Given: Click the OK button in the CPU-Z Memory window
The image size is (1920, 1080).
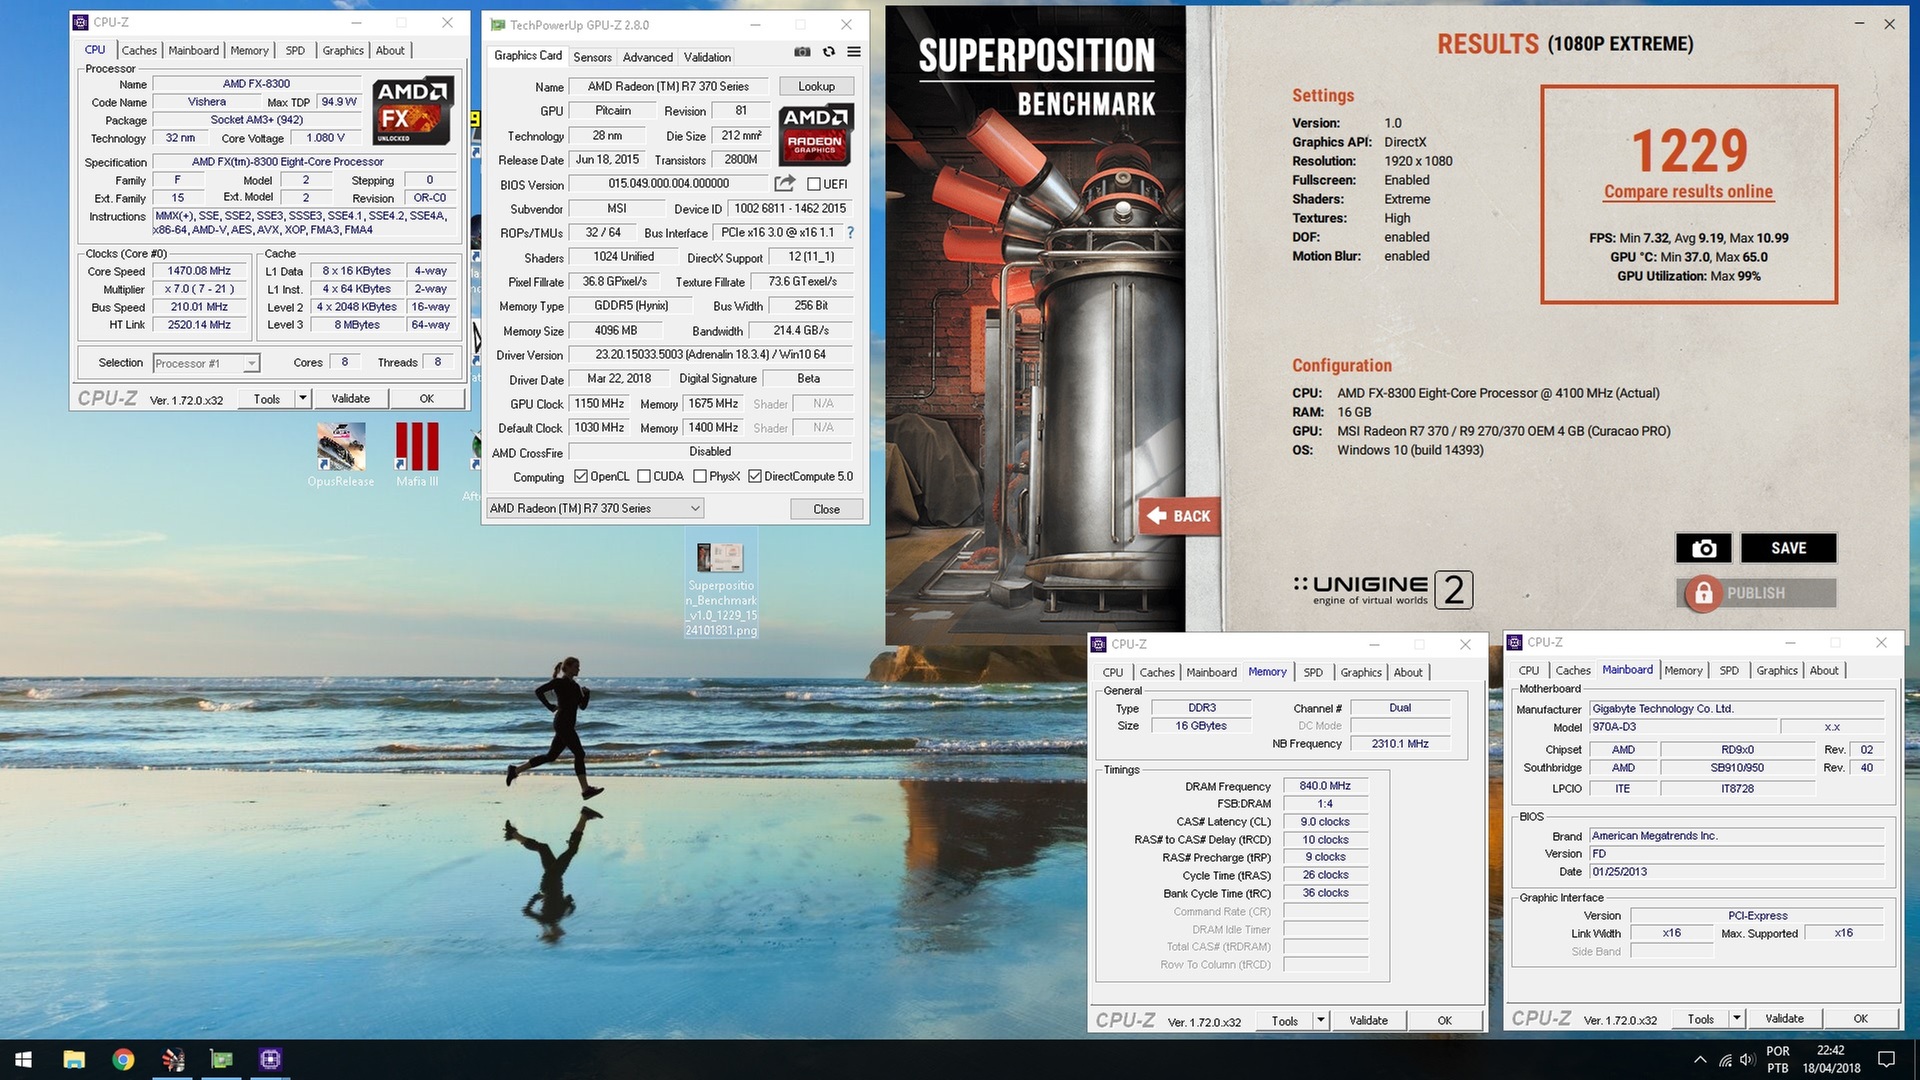Looking at the screenshot, I should (x=1444, y=1020).
